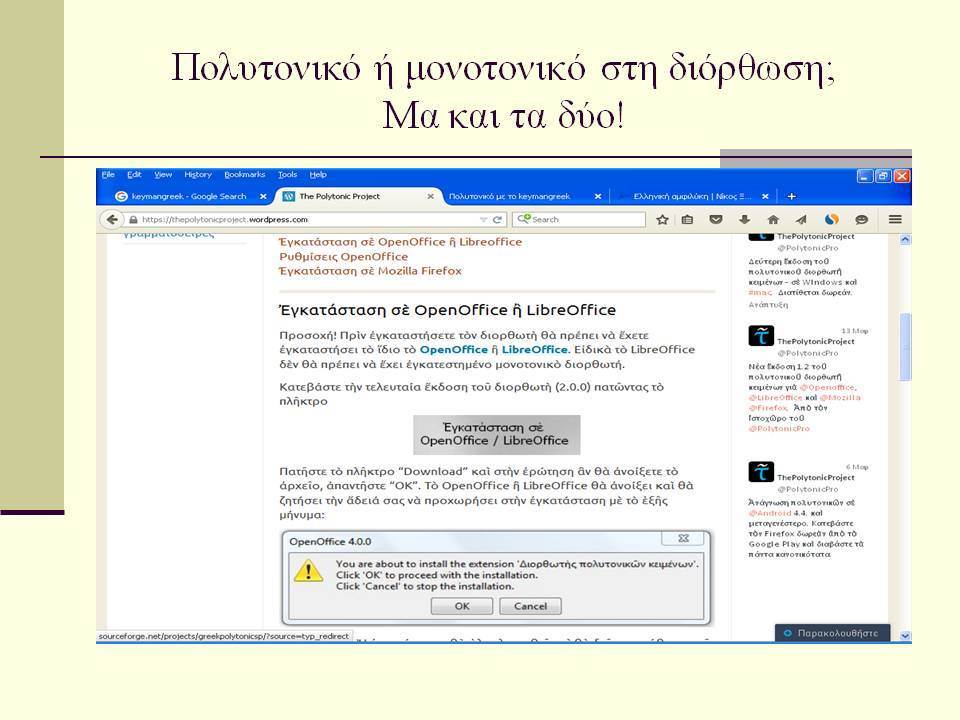Switch to The Polytonic Project tab
Image resolution: width=960 pixels, height=720 pixels.
358,197
